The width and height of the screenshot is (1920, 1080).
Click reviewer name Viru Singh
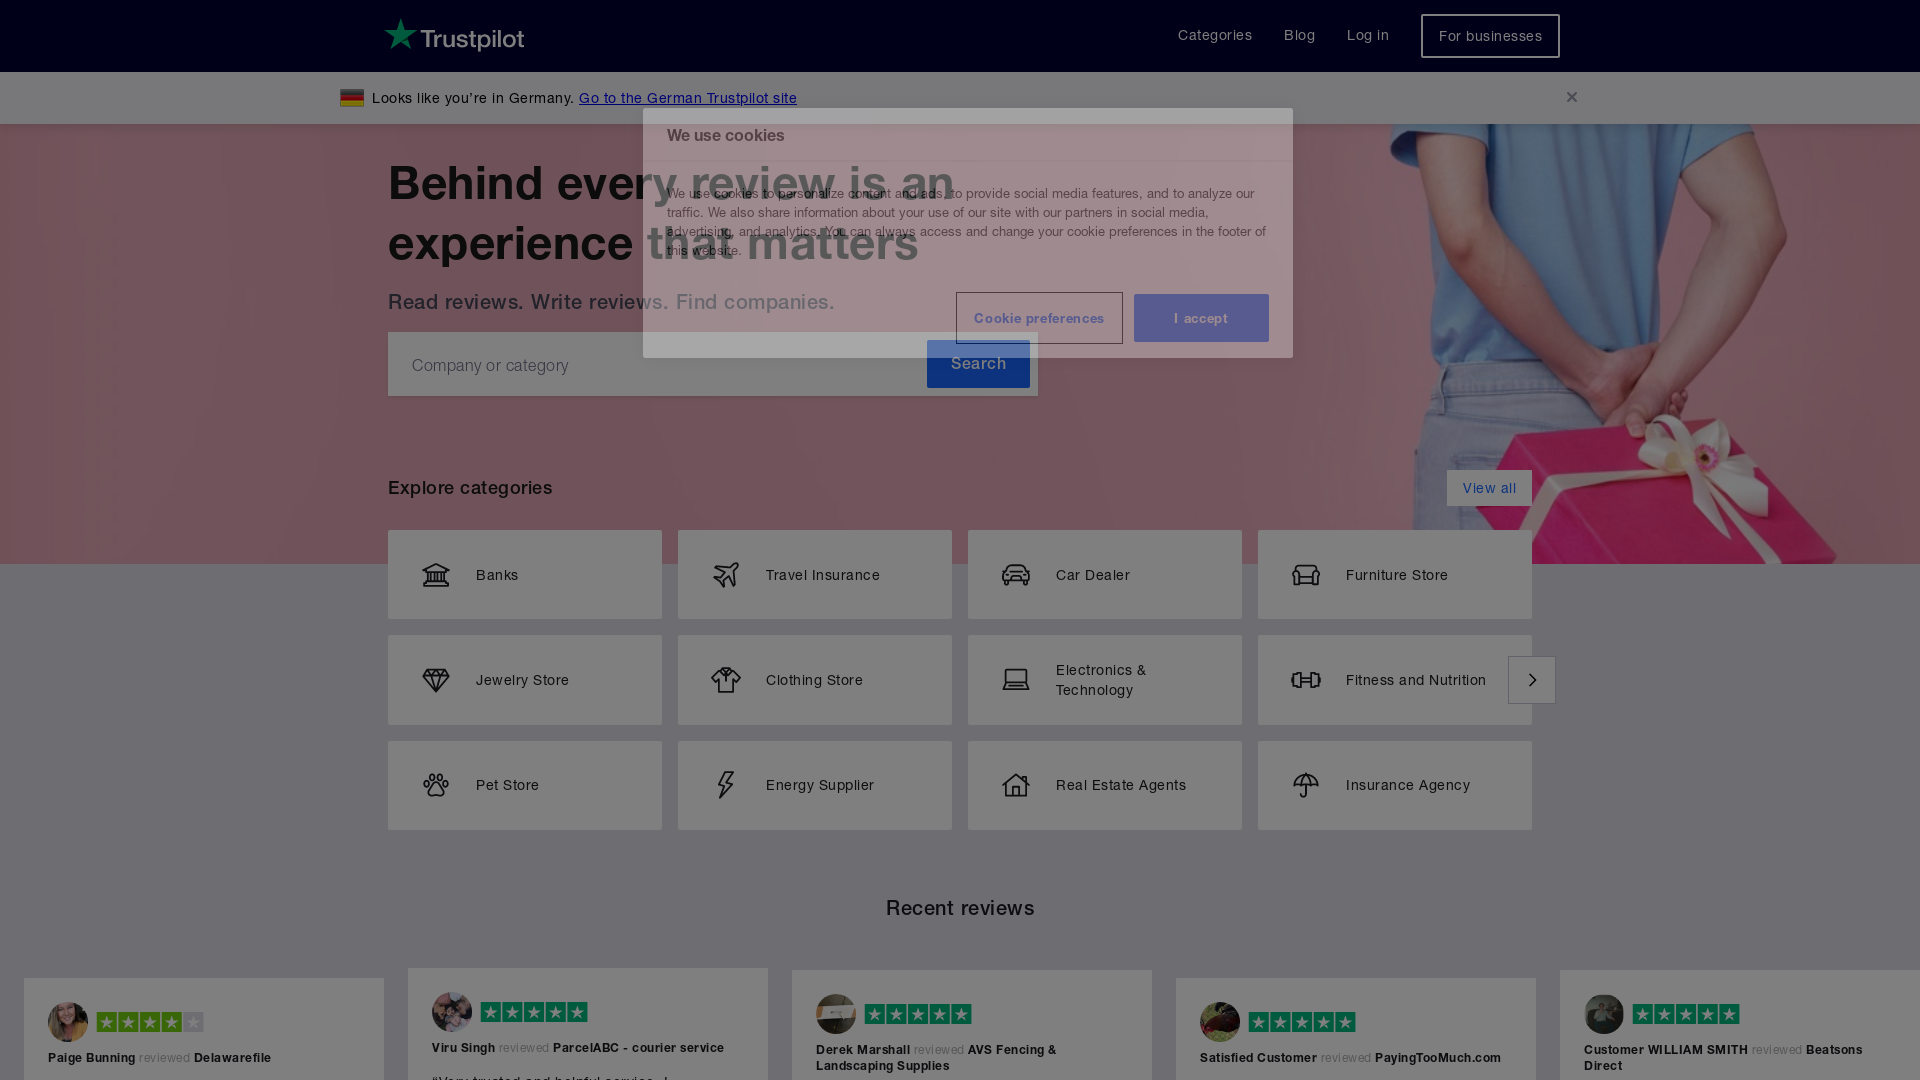[463, 1048]
